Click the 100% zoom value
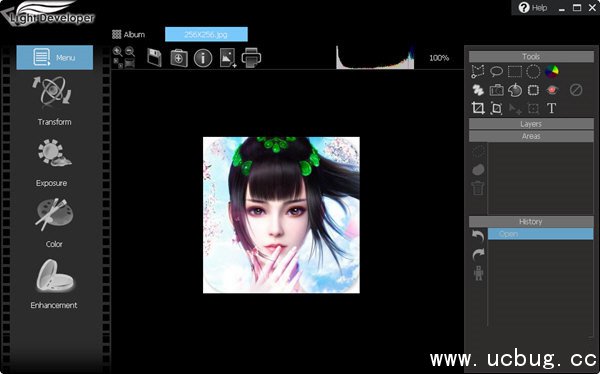600x374 pixels. click(439, 58)
